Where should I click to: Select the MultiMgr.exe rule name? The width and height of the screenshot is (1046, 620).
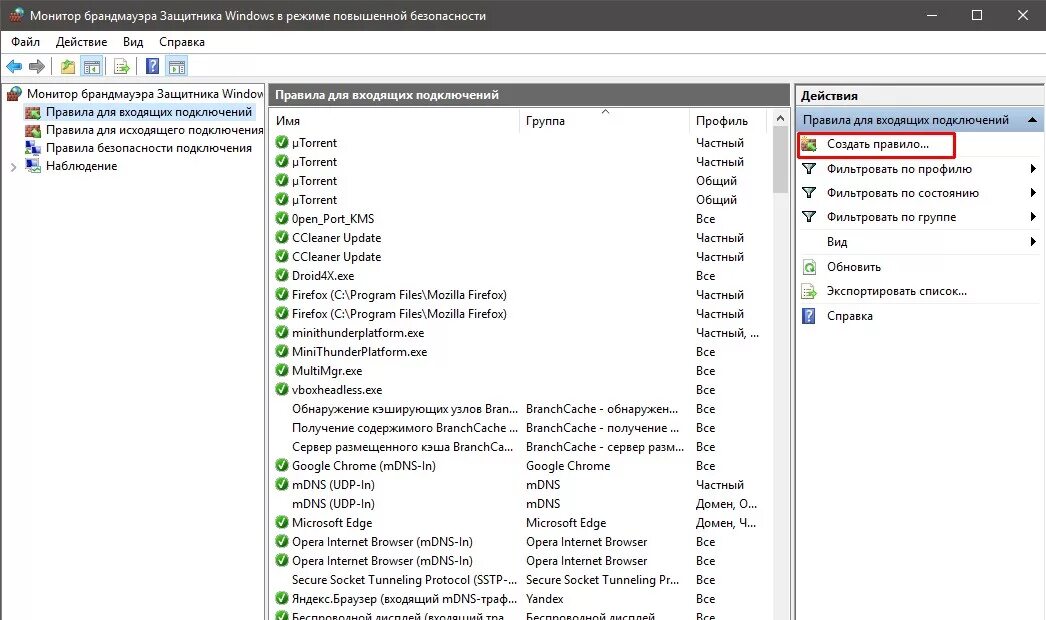[x=327, y=370]
